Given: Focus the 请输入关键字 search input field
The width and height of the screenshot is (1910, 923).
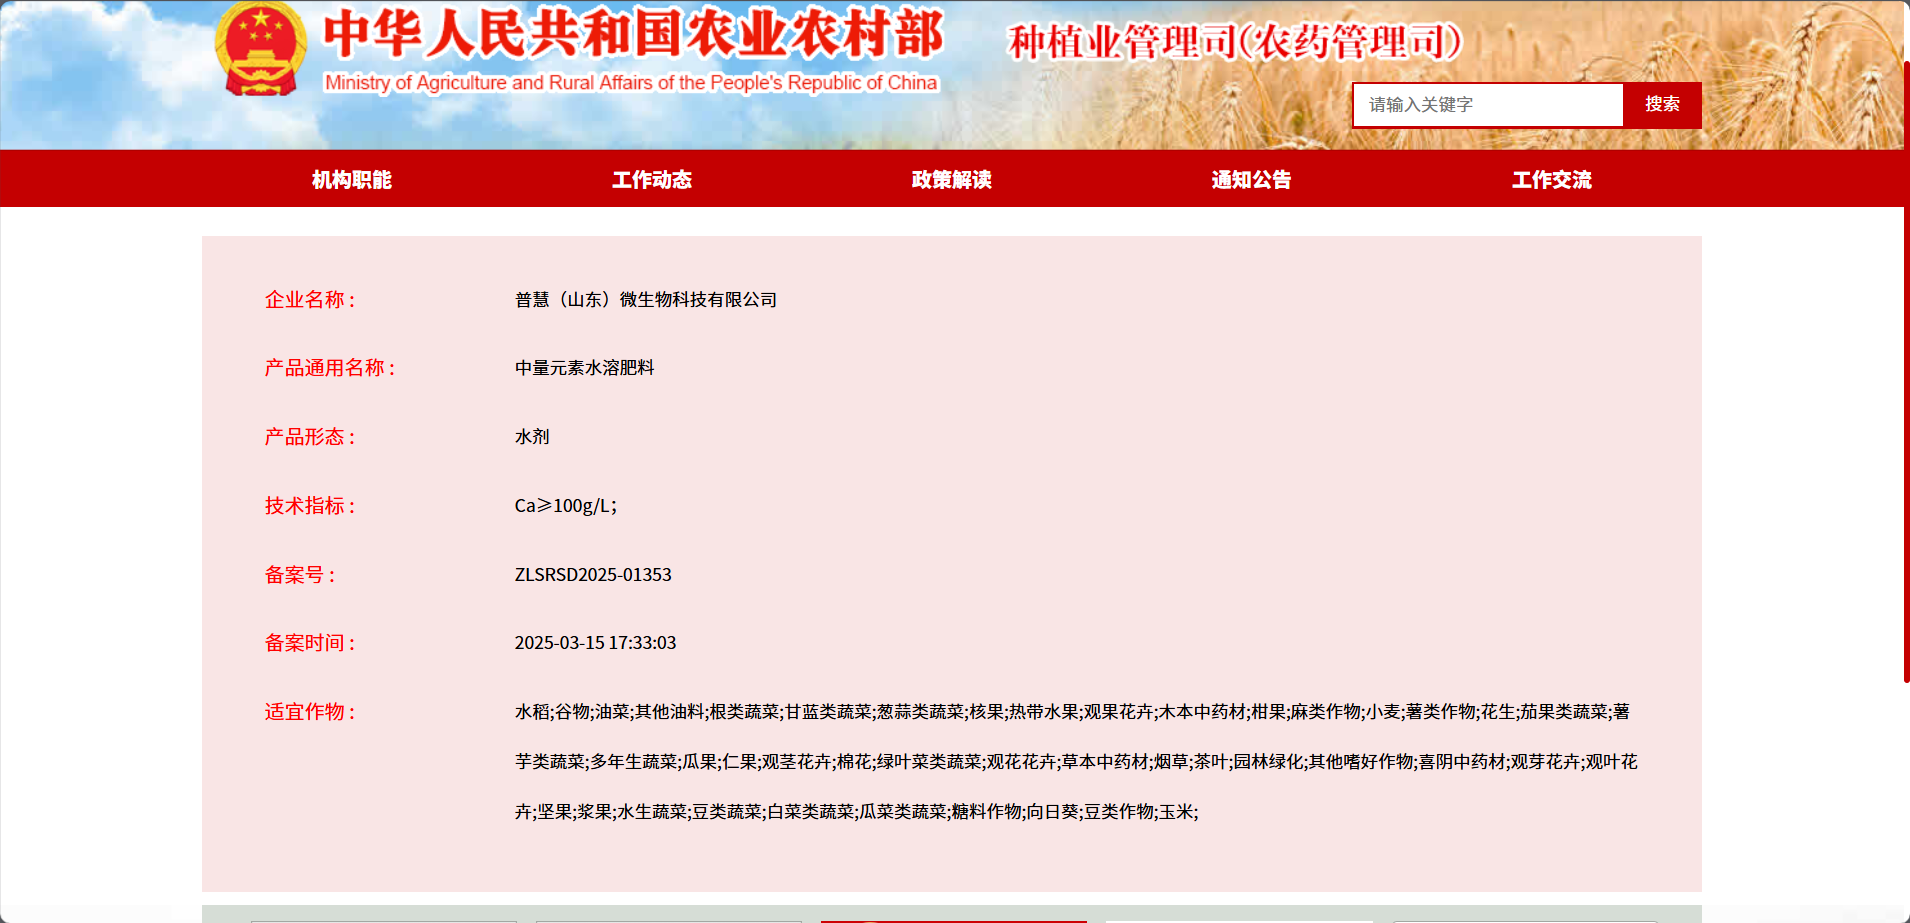Looking at the screenshot, I should click(x=1487, y=105).
